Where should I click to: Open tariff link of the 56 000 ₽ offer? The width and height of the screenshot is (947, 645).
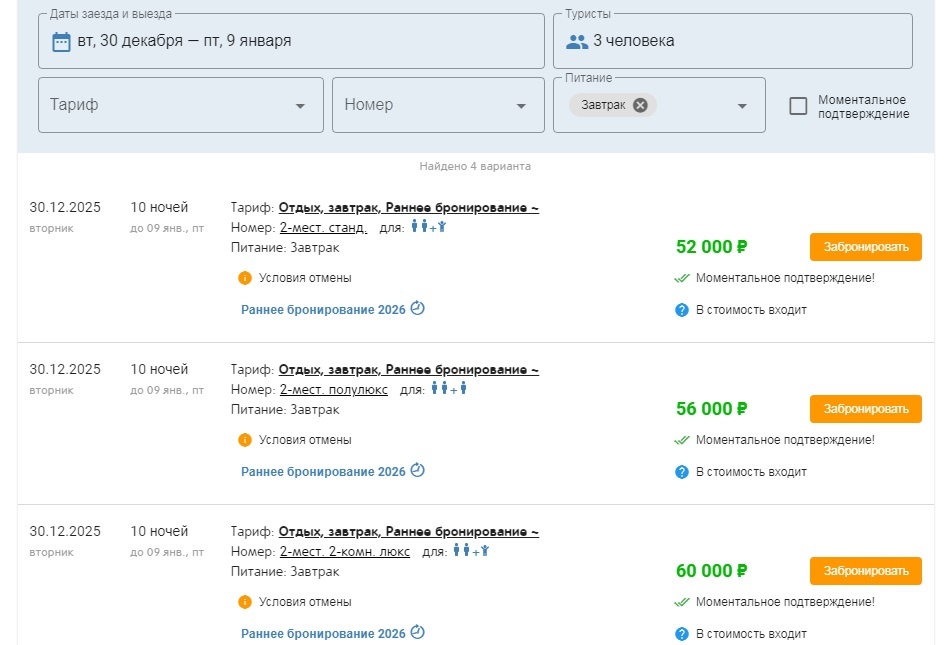[408, 370]
